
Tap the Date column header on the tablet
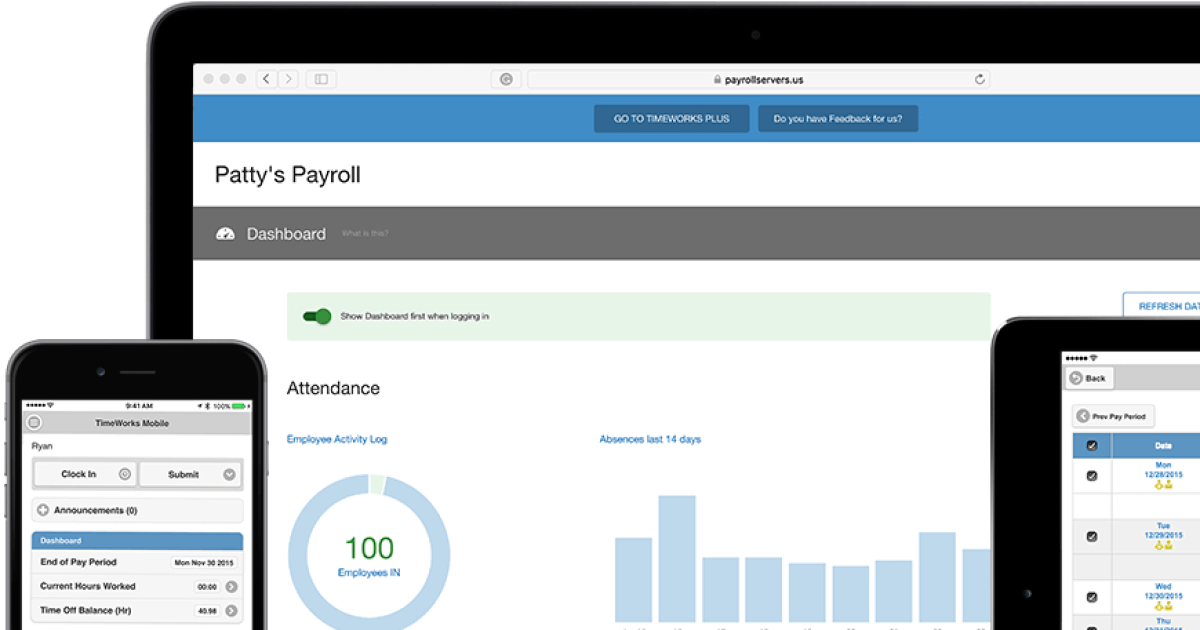(1163, 446)
